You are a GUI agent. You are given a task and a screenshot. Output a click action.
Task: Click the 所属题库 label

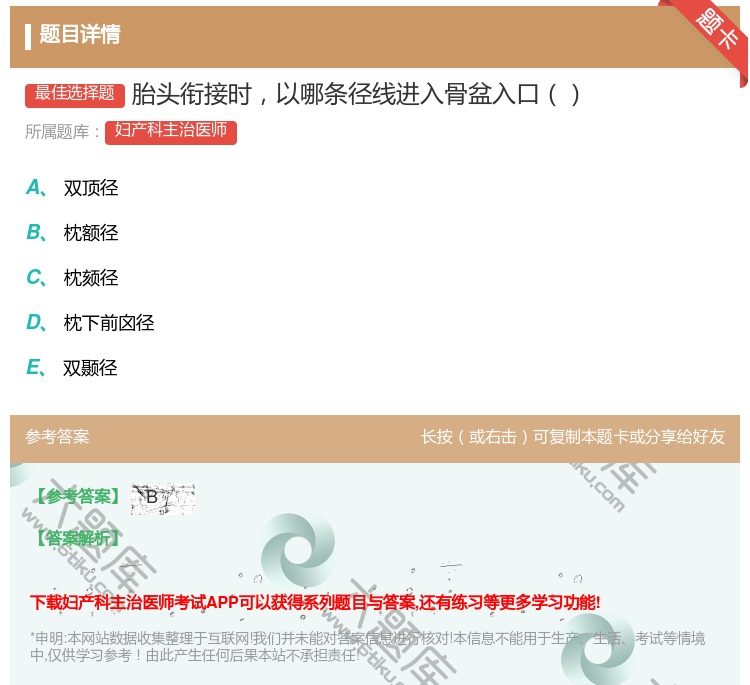click(x=63, y=132)
